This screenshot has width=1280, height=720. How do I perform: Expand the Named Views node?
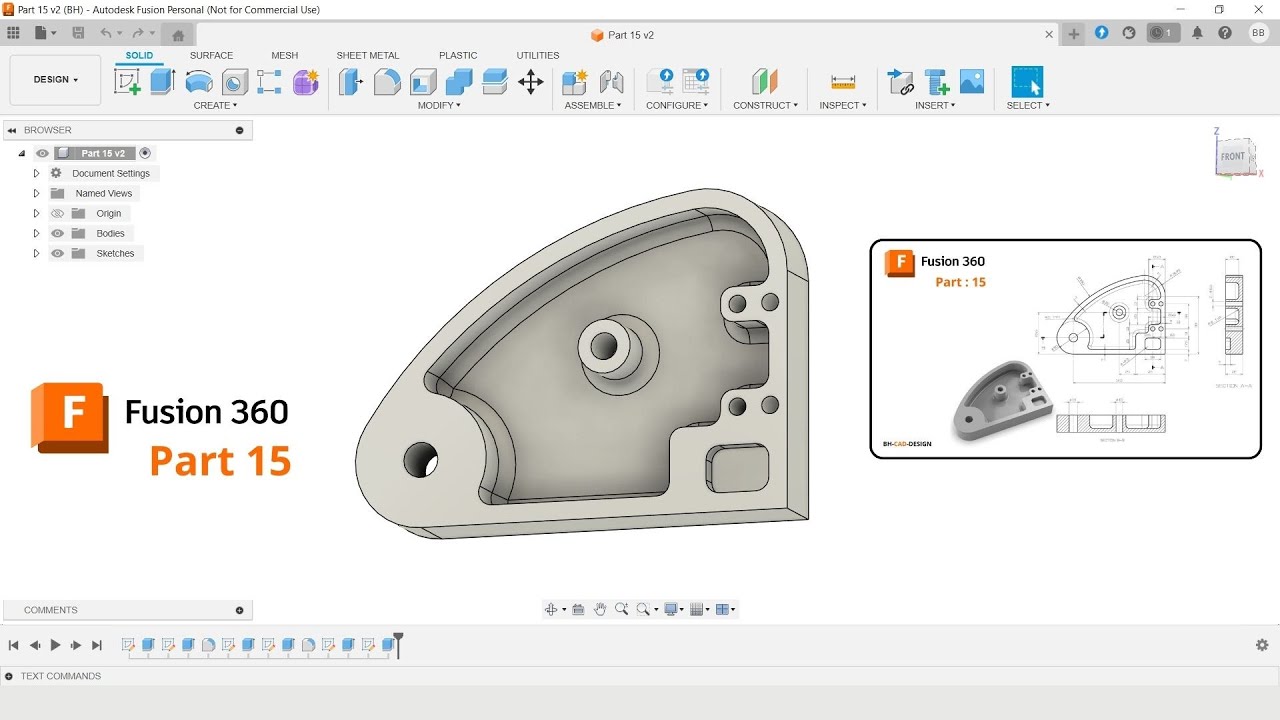[x=36, y=193]
